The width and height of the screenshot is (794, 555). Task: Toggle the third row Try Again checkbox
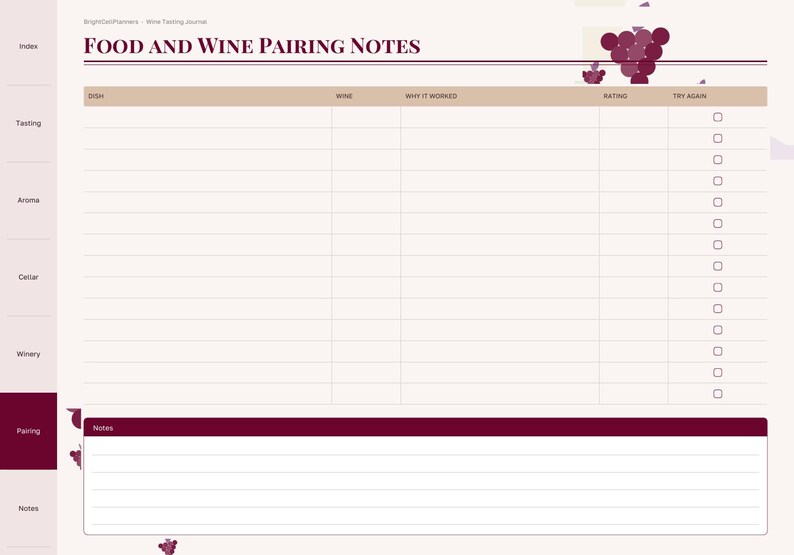718,160
